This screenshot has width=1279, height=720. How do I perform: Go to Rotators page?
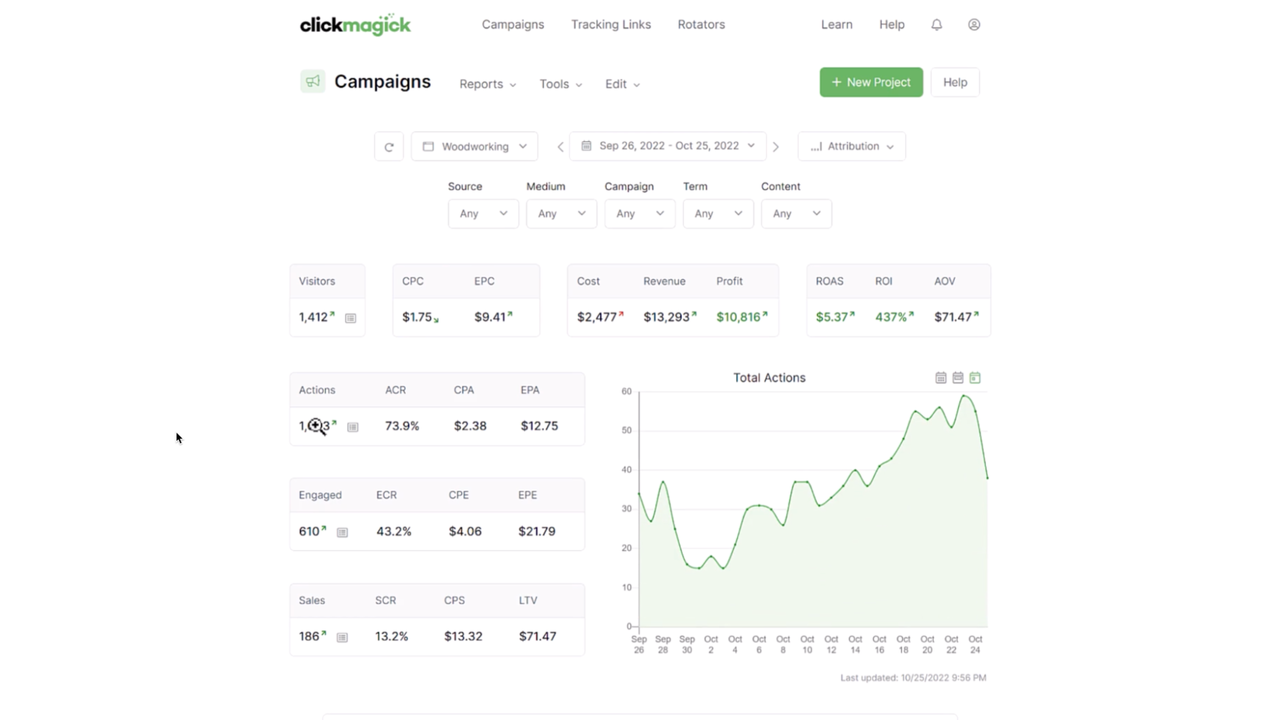[x=701, y=25]
